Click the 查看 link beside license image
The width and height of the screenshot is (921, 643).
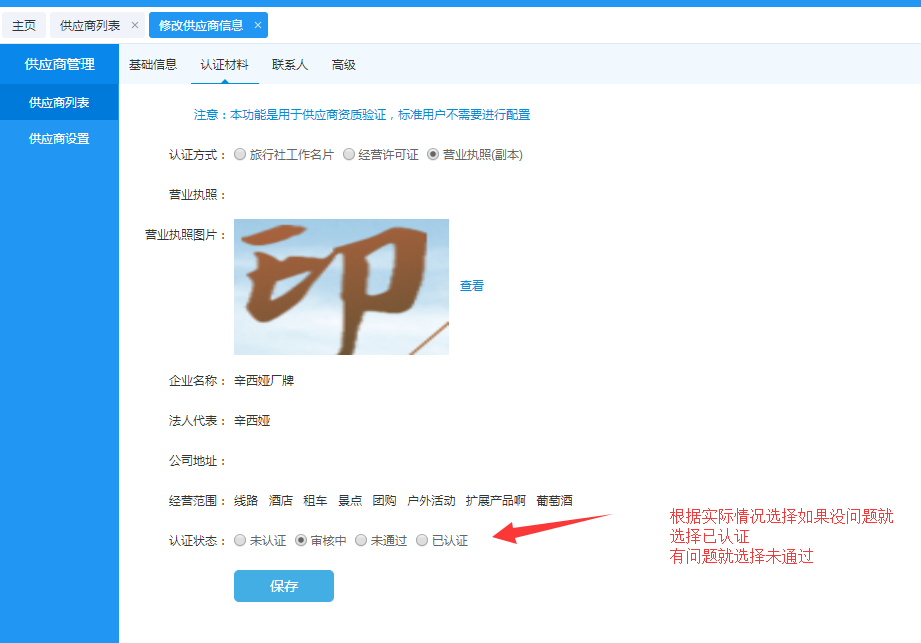click(x=472, y=286)
